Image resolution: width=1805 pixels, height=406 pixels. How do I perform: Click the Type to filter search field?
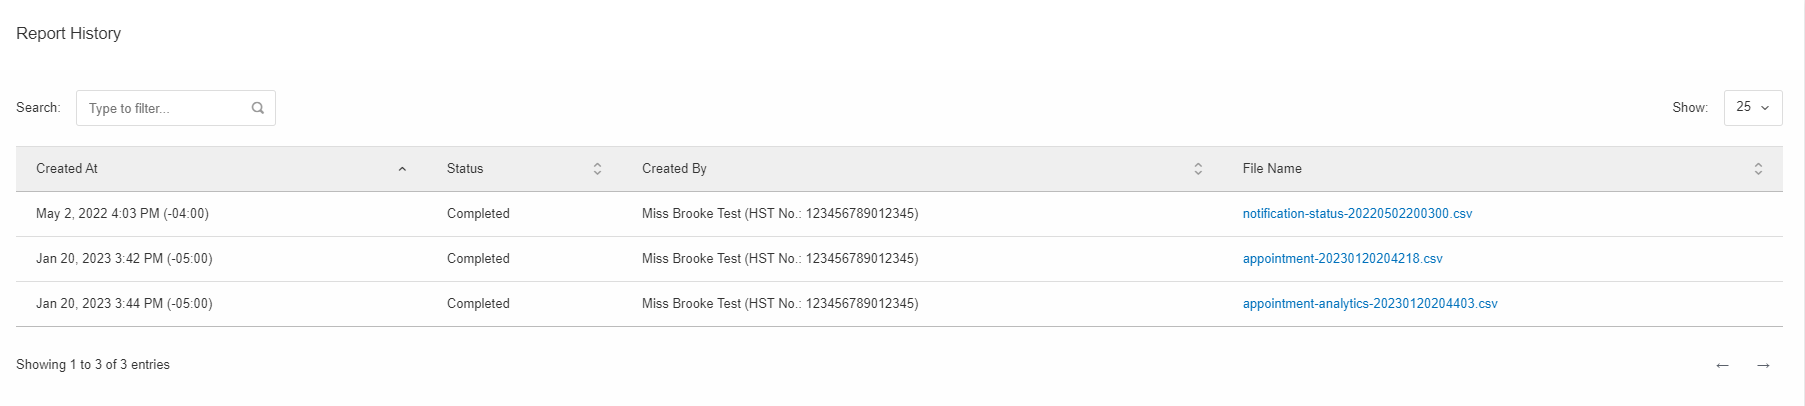pyautogui.click(x=176, y=108)
